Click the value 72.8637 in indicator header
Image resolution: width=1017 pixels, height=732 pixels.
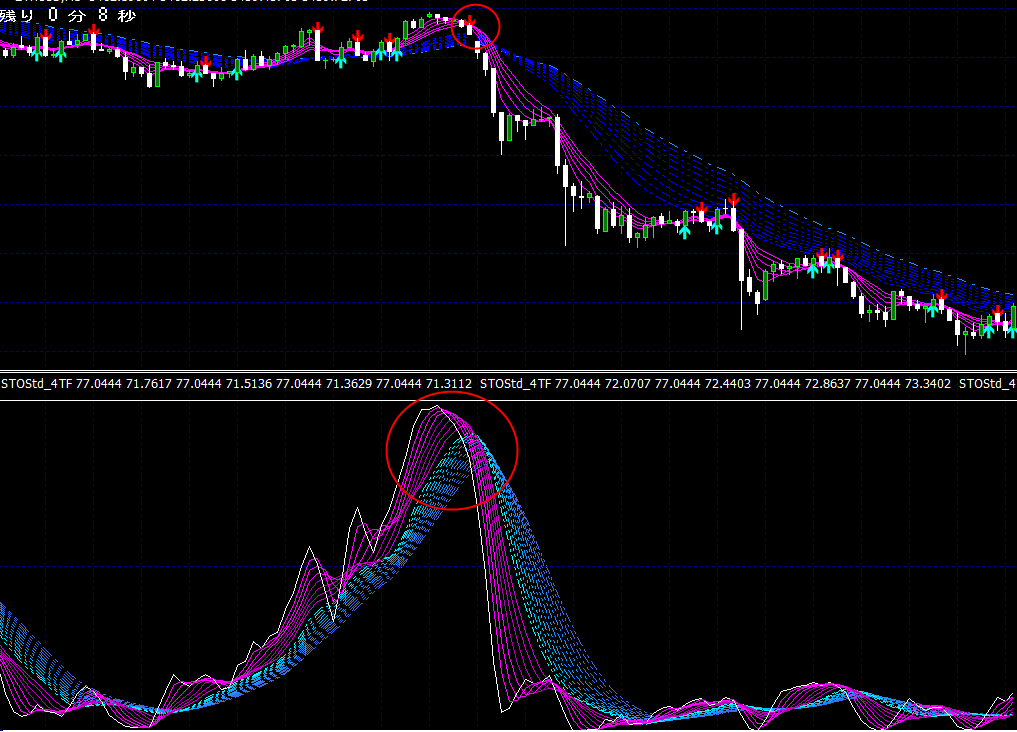[x=828, y=384]
